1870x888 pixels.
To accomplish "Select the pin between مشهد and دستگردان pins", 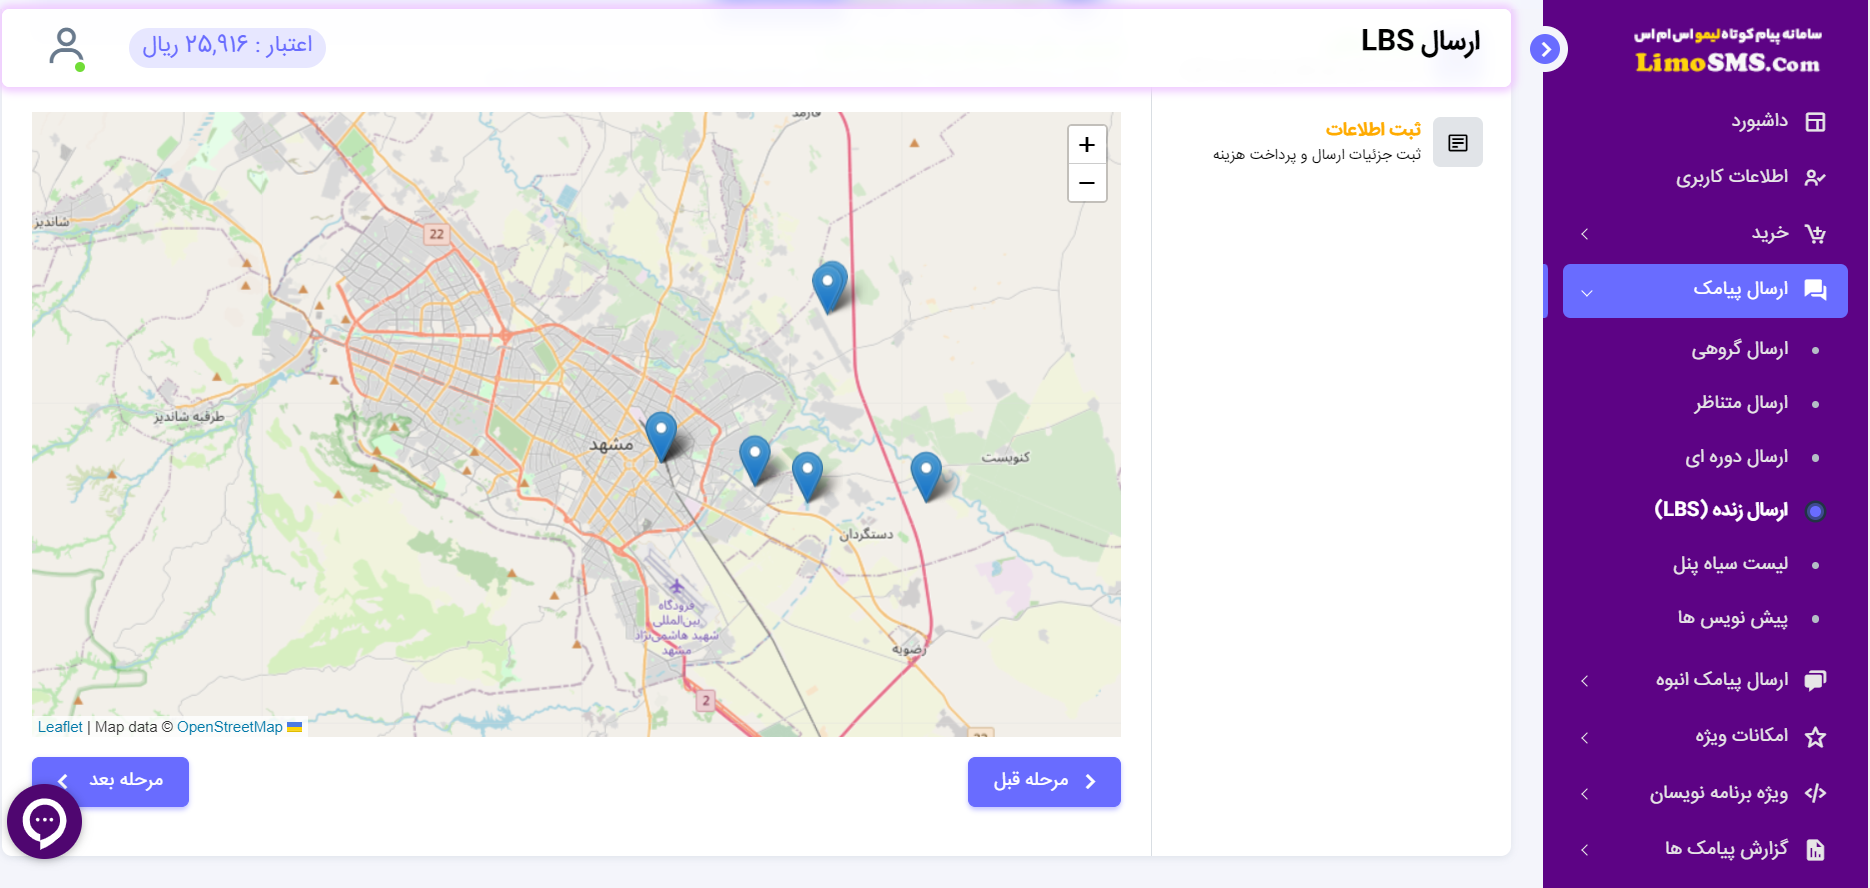I will 755,460.
